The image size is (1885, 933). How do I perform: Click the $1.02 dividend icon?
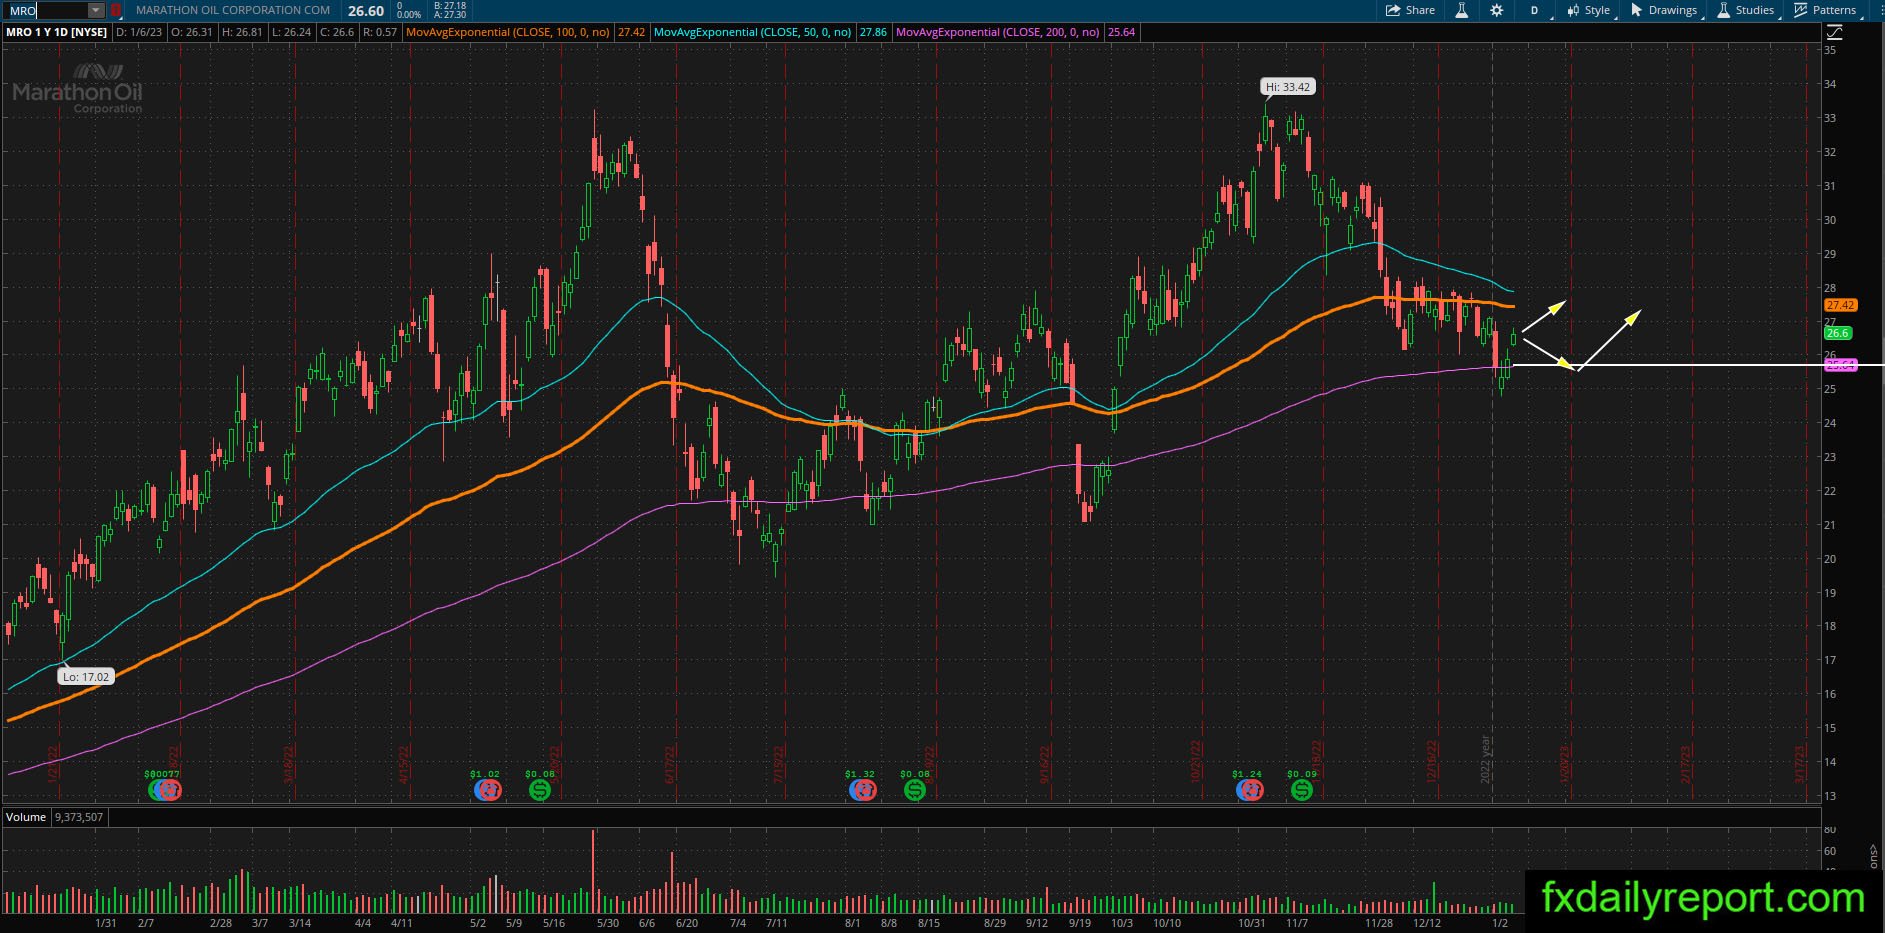(487, 790)
